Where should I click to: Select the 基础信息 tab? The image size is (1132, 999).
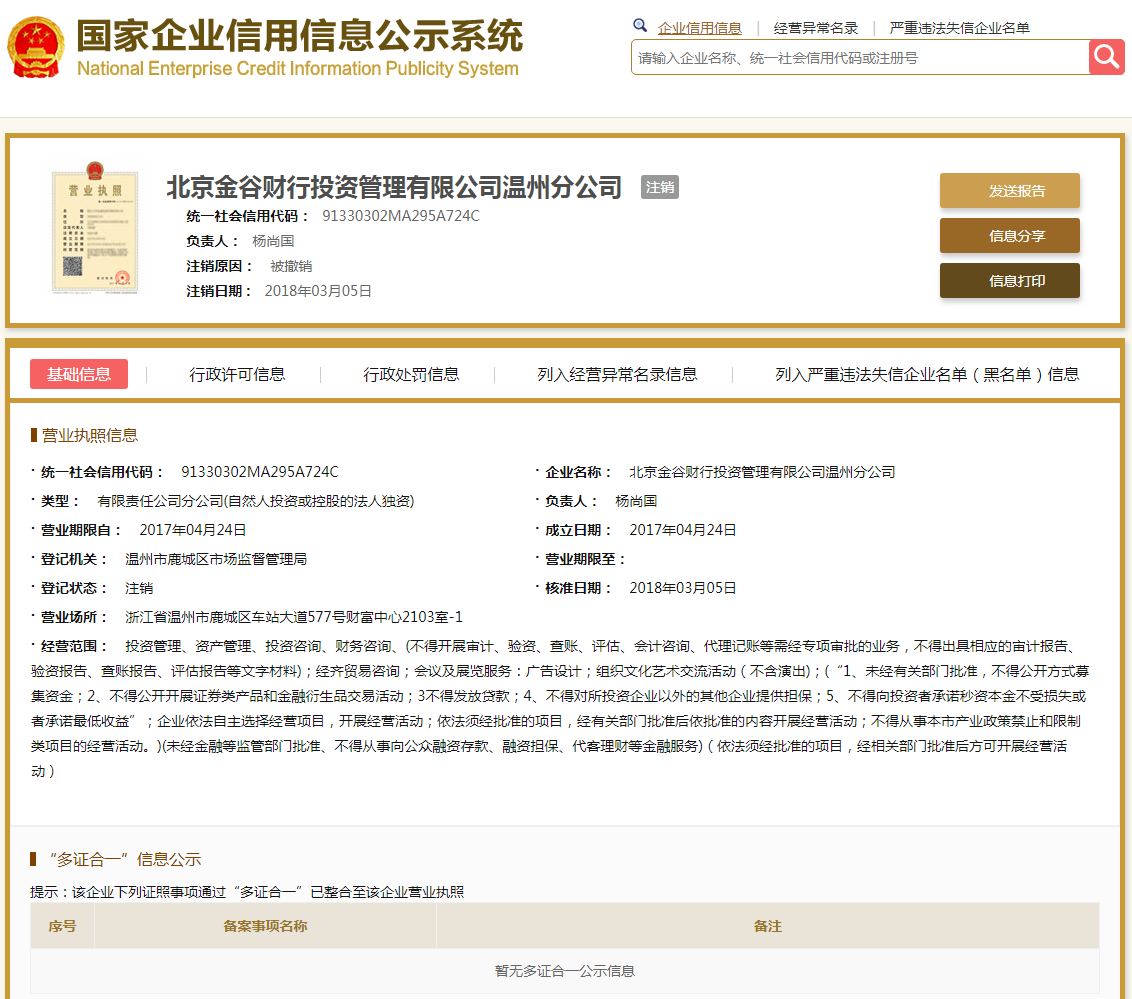tap(79, 374)
